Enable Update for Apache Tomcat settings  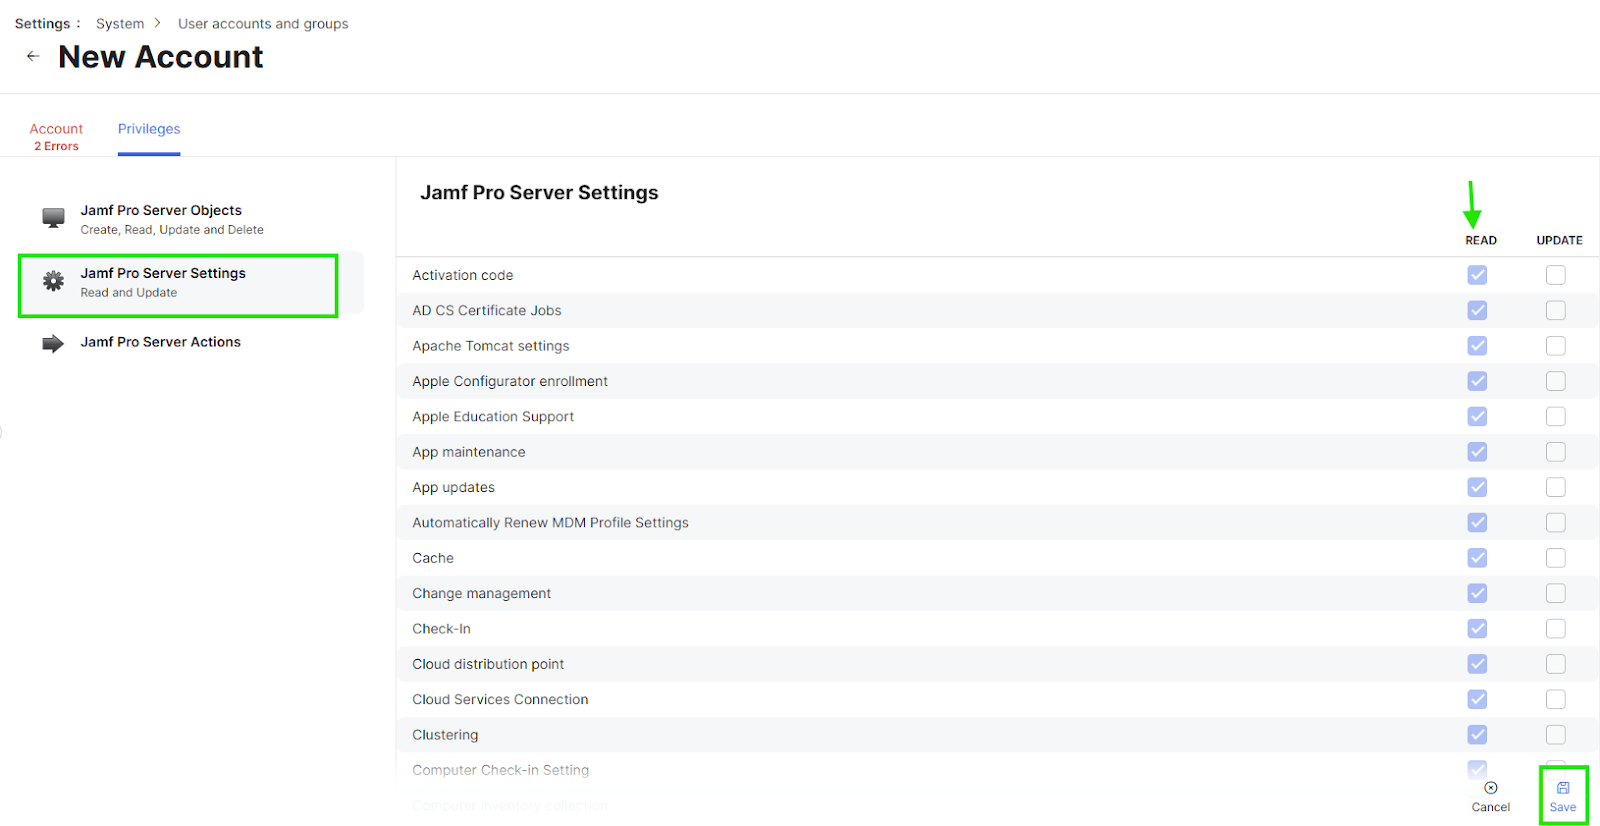(1556, 346)
